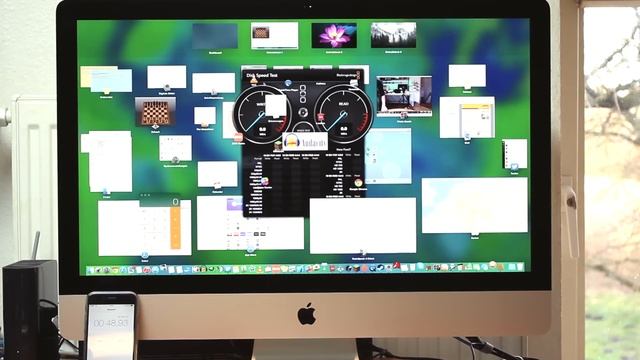Switch to desktop with snowy mountain wallpaper
The image size is (640, 360).
click(393, 36)
